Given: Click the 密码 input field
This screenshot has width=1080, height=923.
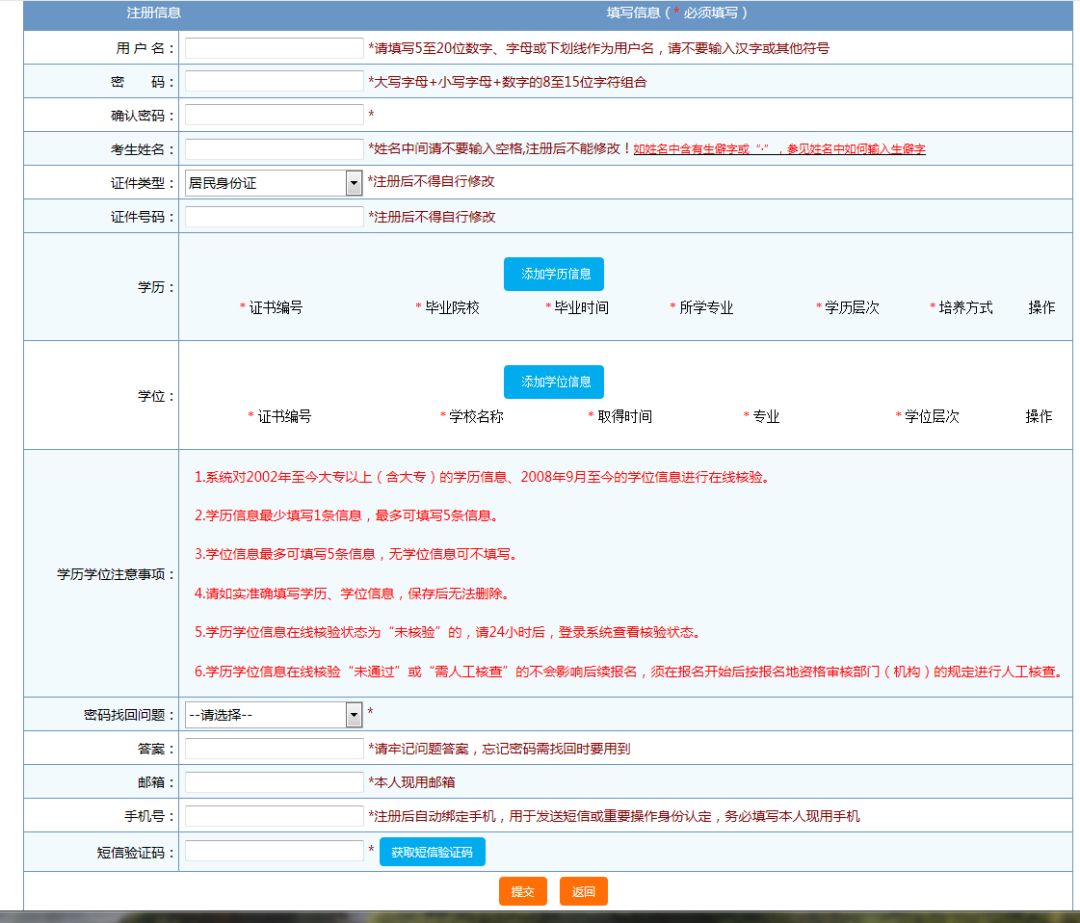Looking at the screenshot, I should point(274,81).
